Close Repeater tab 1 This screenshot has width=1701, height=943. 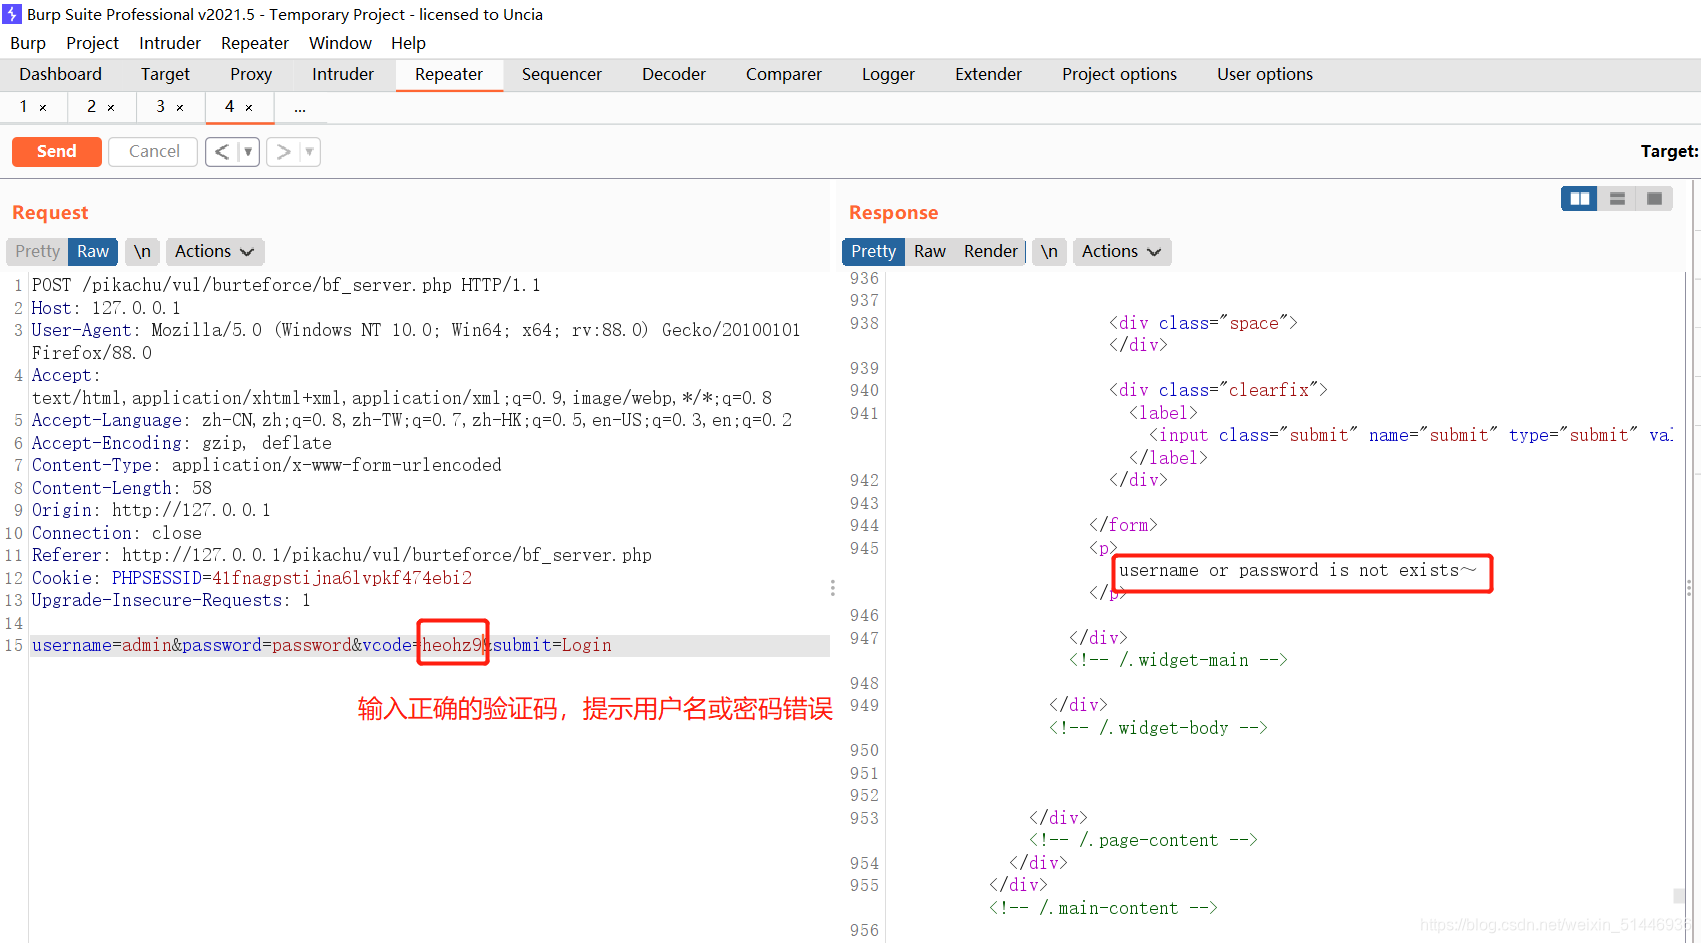(43, 107)
